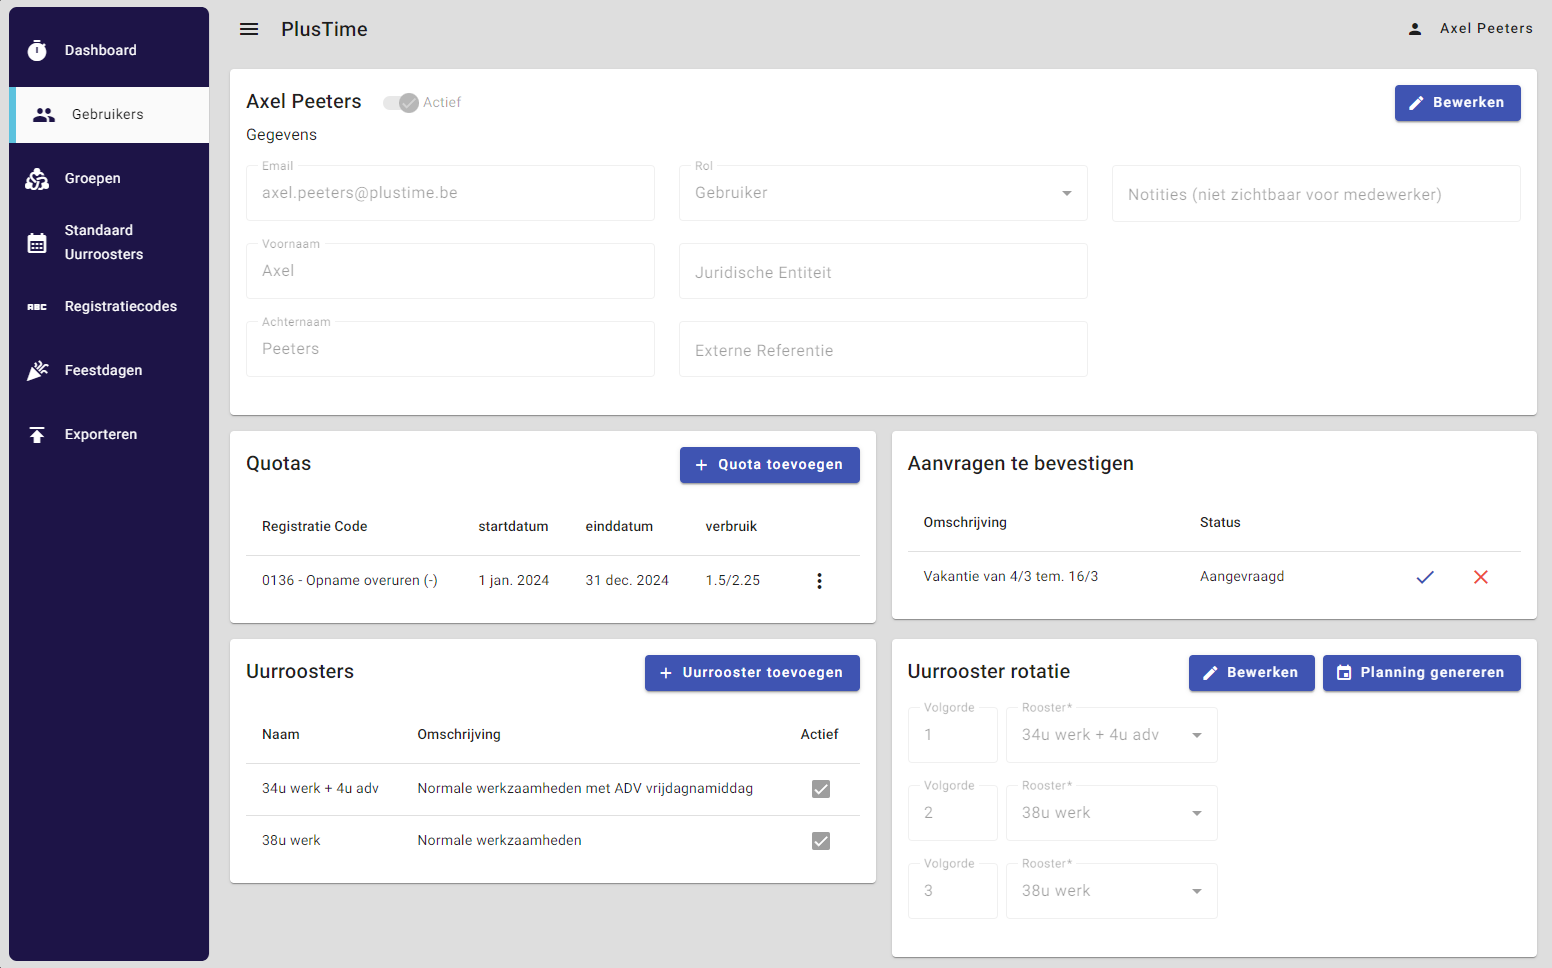Click the Dashboard stopwatch icon

click(x=37, y=51)
